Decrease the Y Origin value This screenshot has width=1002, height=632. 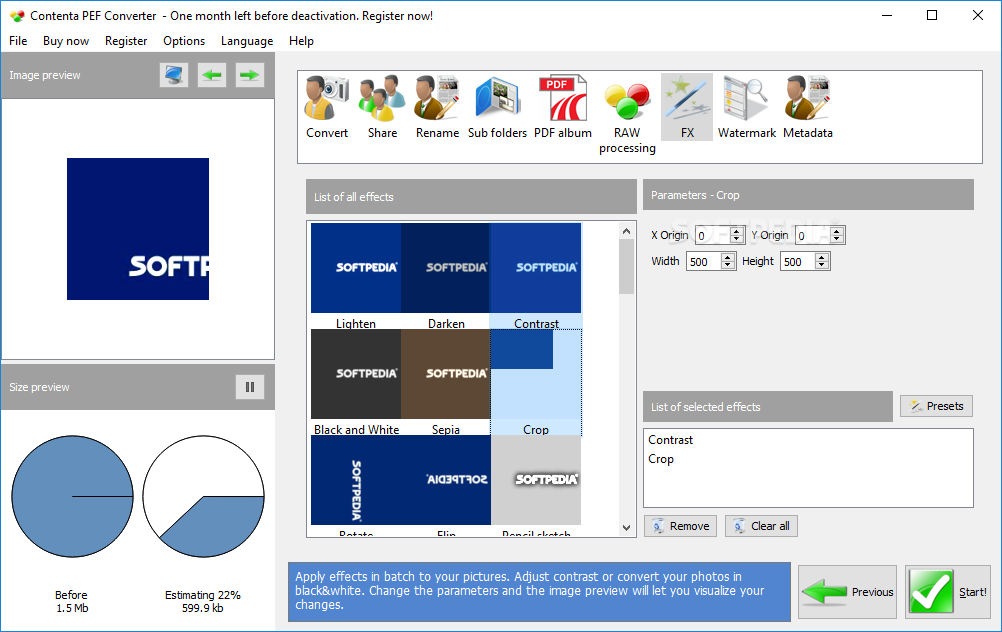pyautogui.click(x=837, y=240)
